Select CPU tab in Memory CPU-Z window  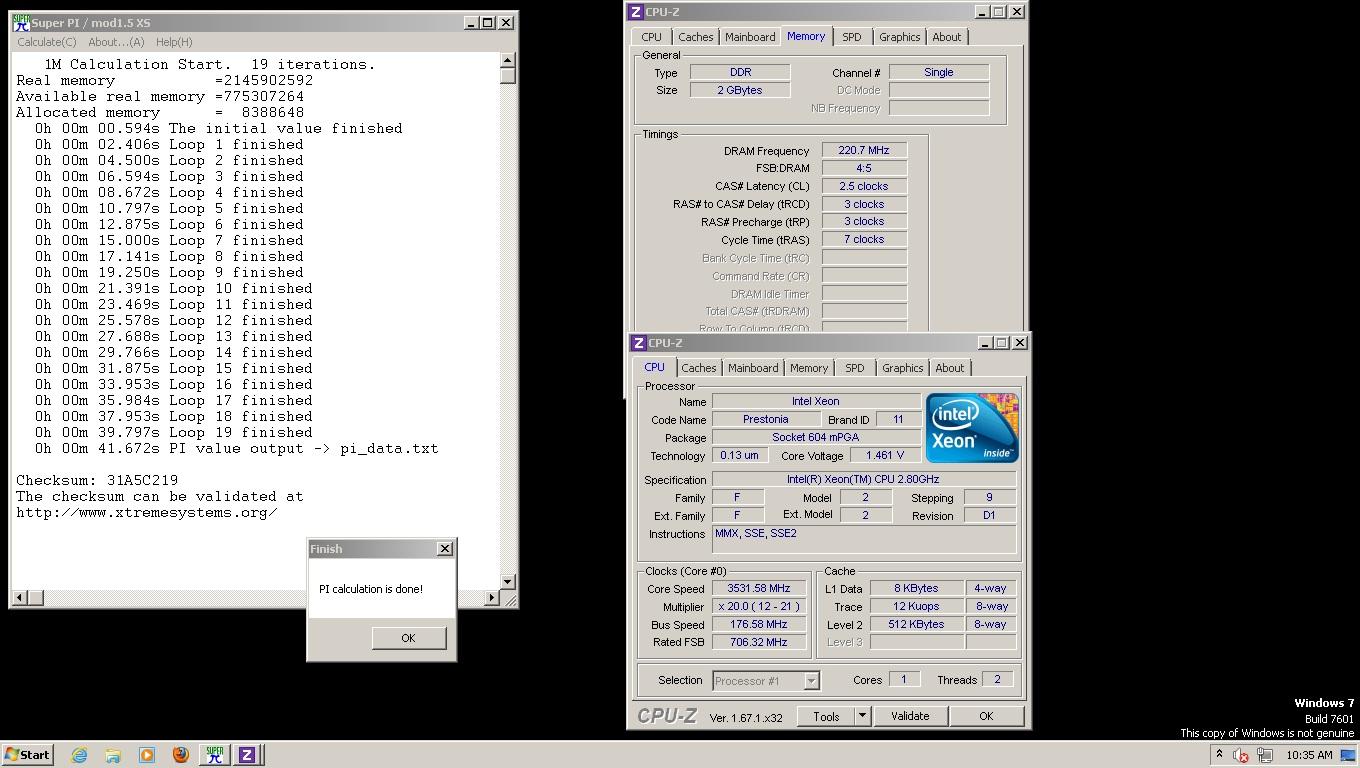pos(651,37)
